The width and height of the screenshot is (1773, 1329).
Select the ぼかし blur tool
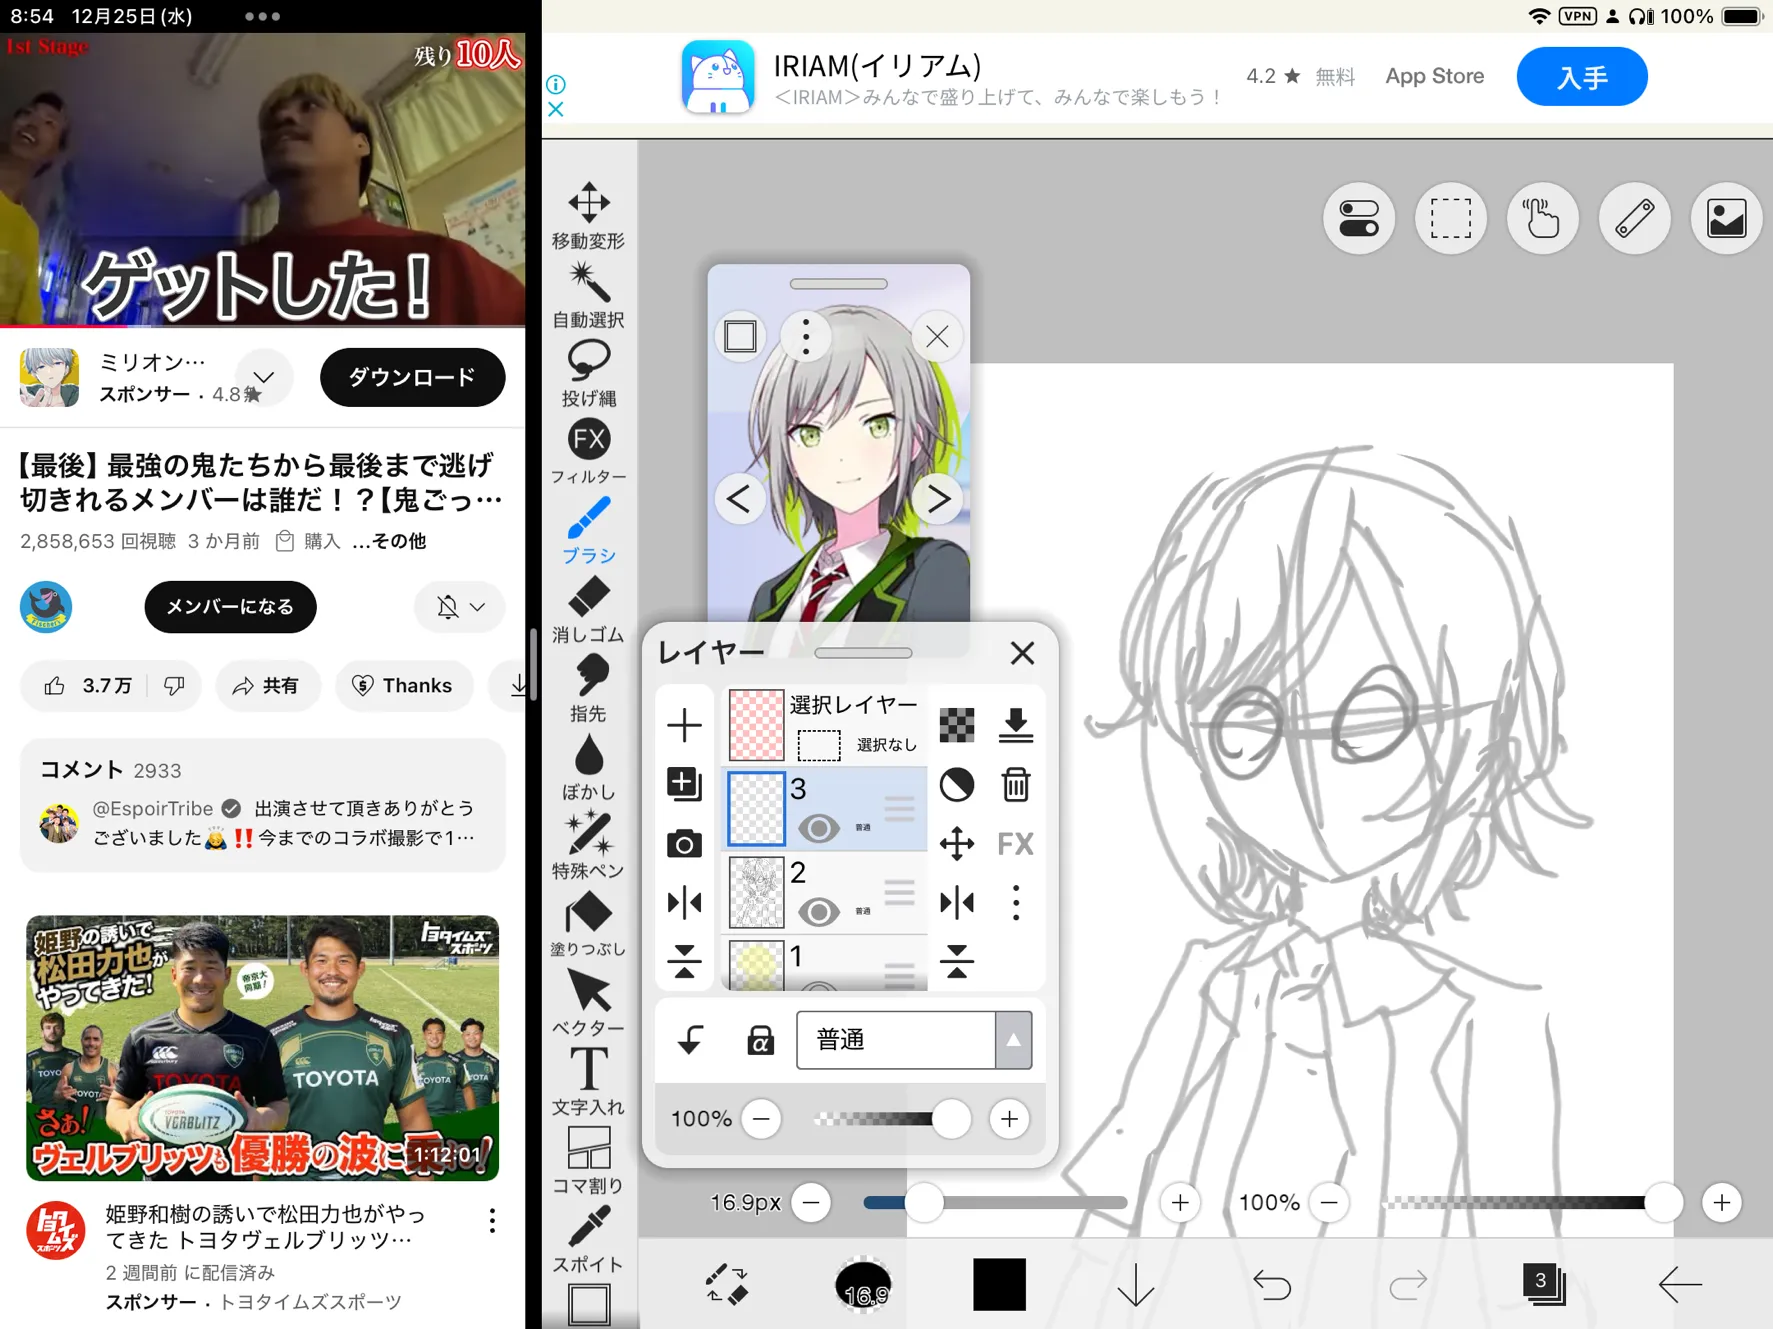click(x=589, y=768)
